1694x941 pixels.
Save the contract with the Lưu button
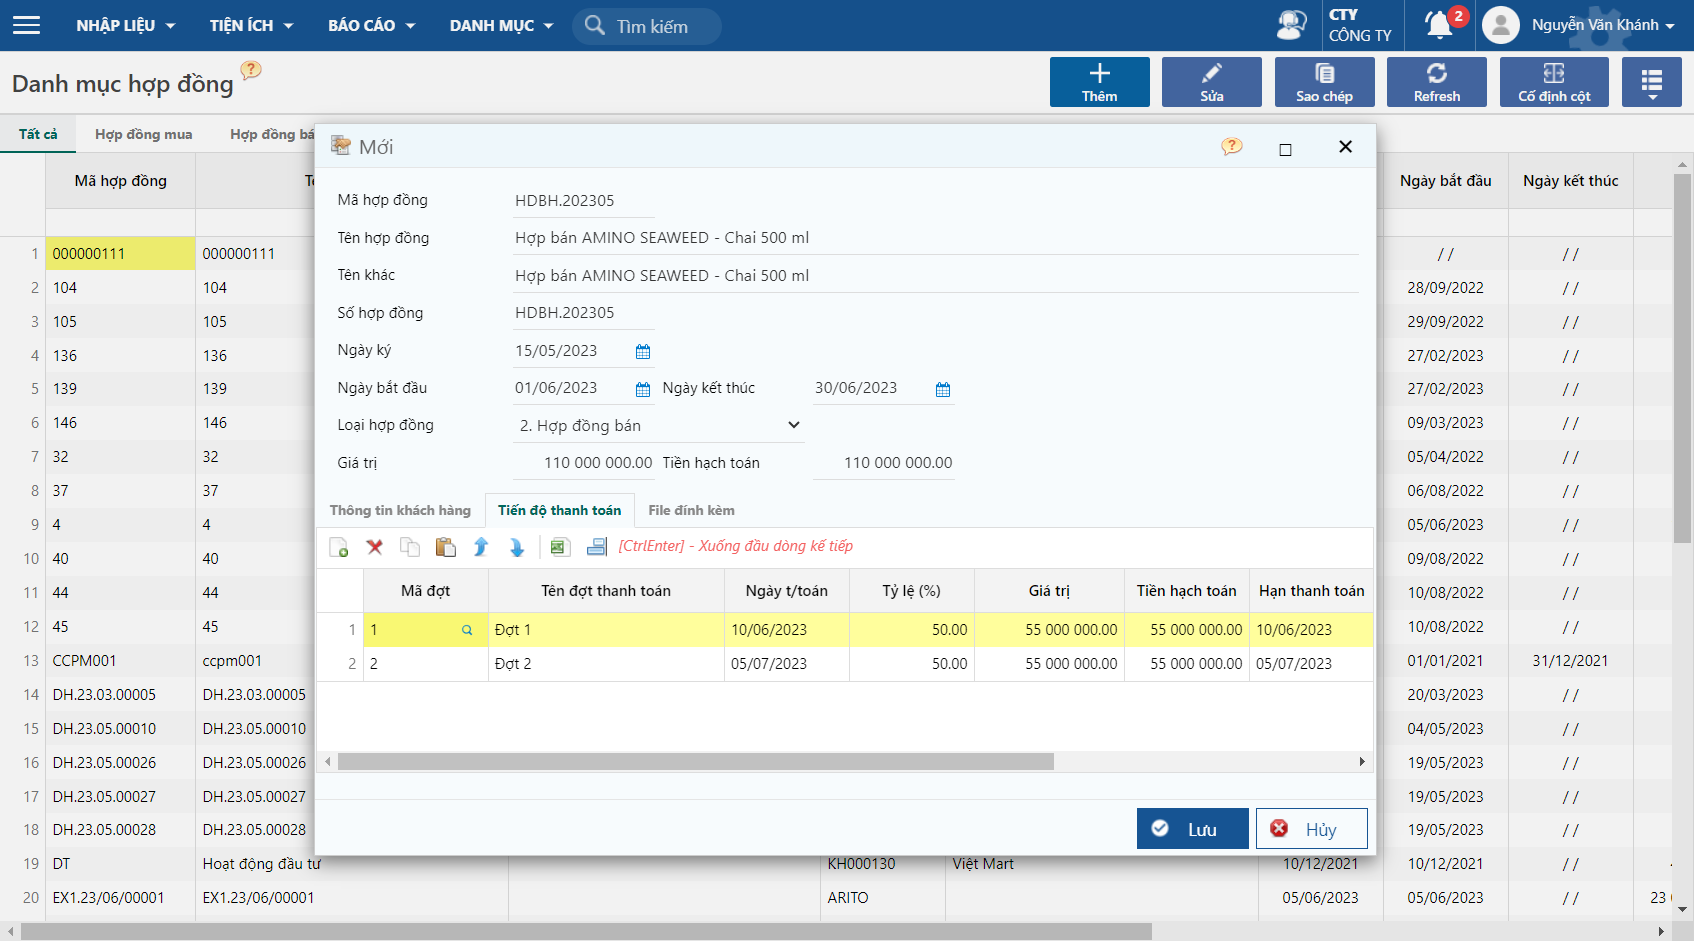tap(1193, 829)
